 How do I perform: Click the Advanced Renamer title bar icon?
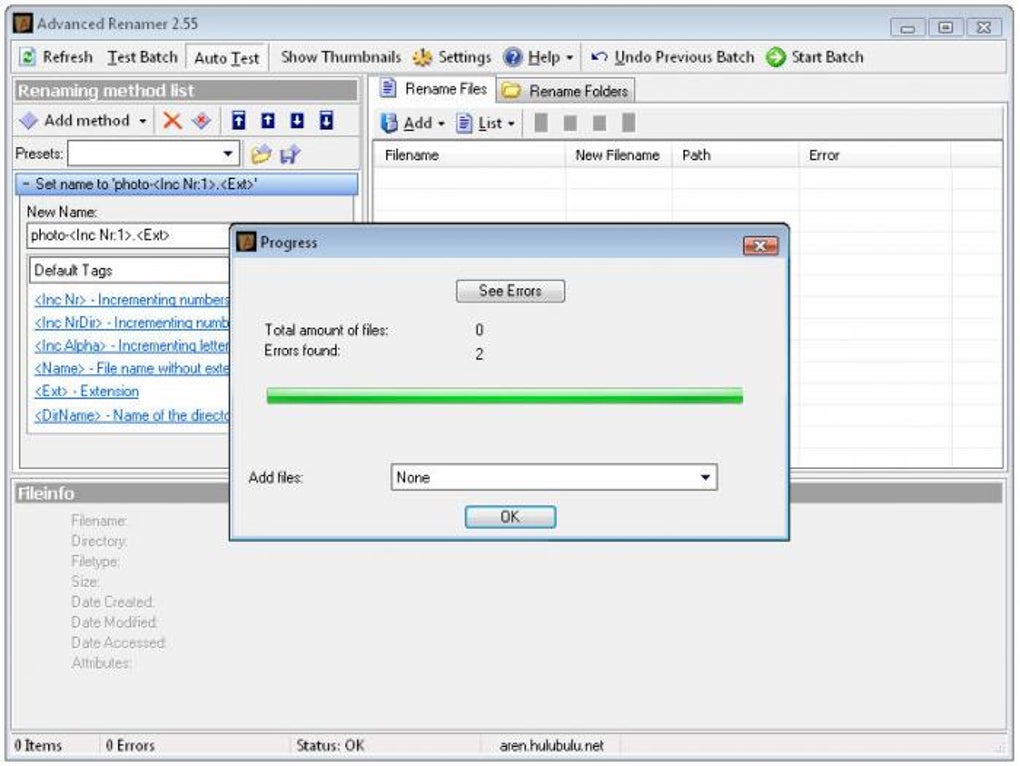23,23
